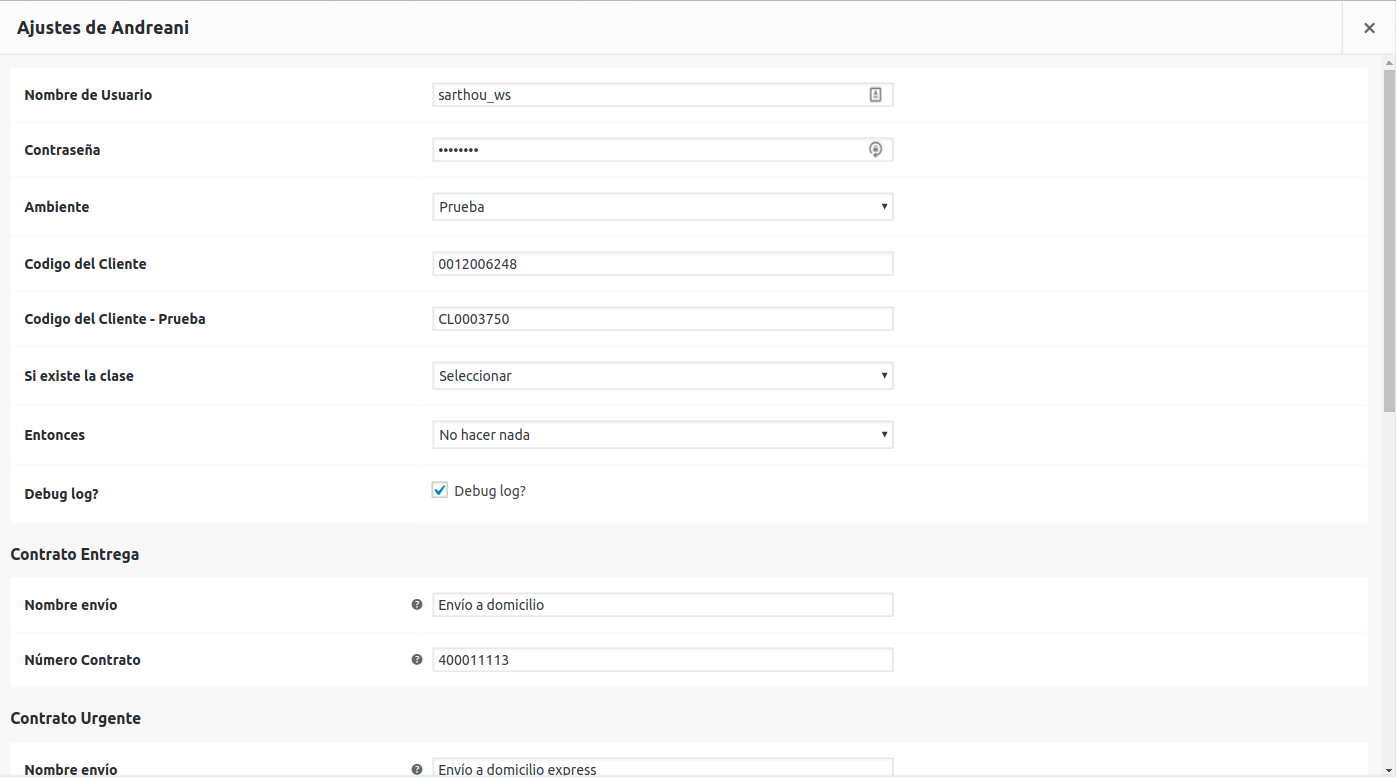1396x778 pixels.
Task: Click the Ajustes de Andreani title
Action: pos(103,28)
